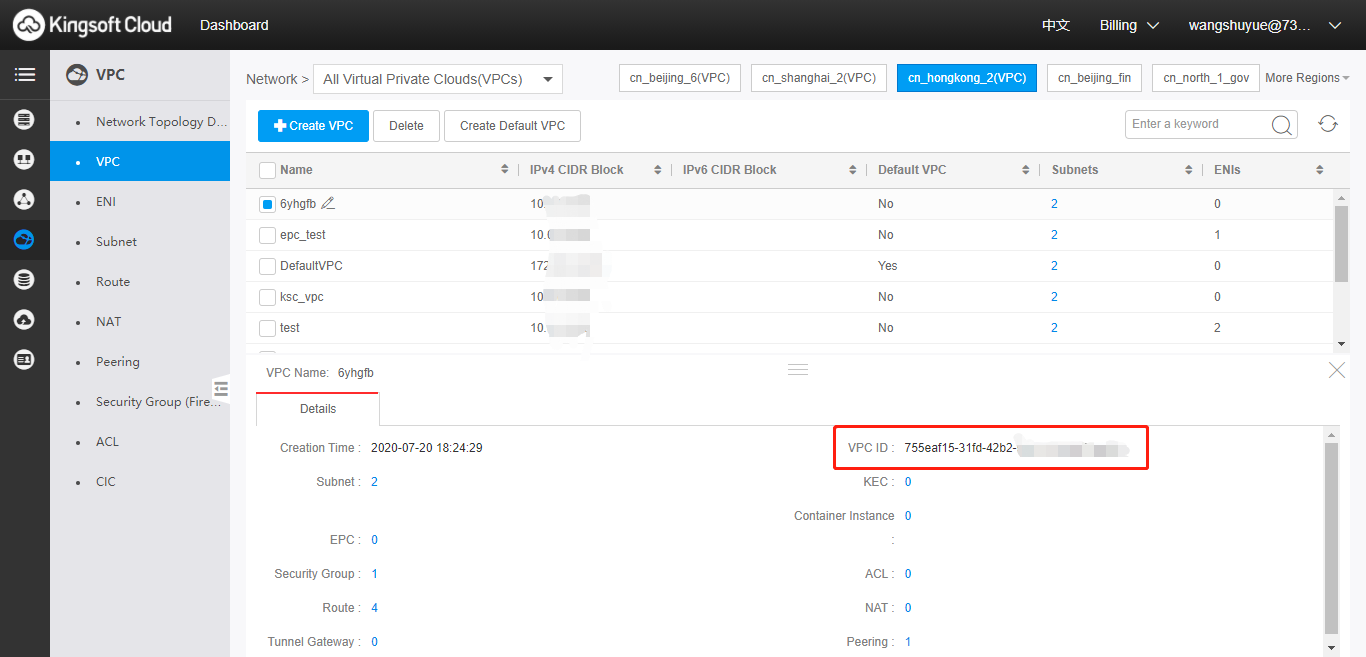The width and height of the screenshot is (1366, 657).
Task: Close the VPC details panel
Action: tap(1337, 370)
